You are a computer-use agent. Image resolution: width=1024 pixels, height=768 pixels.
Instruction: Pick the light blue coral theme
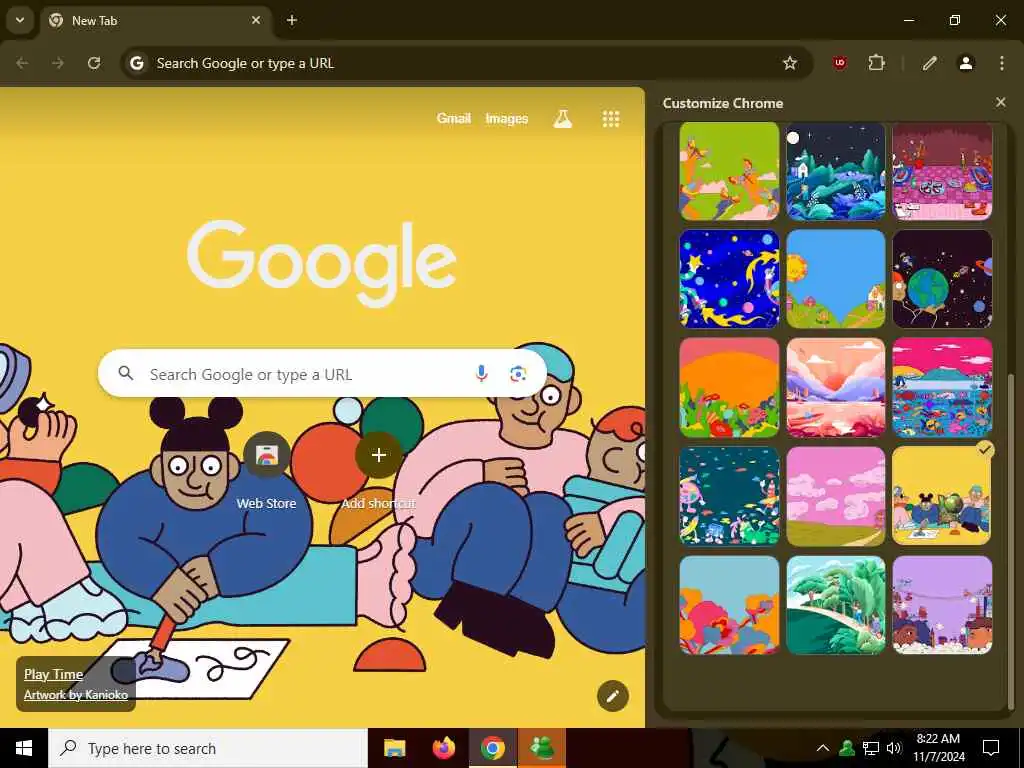(x=729, y=605)
